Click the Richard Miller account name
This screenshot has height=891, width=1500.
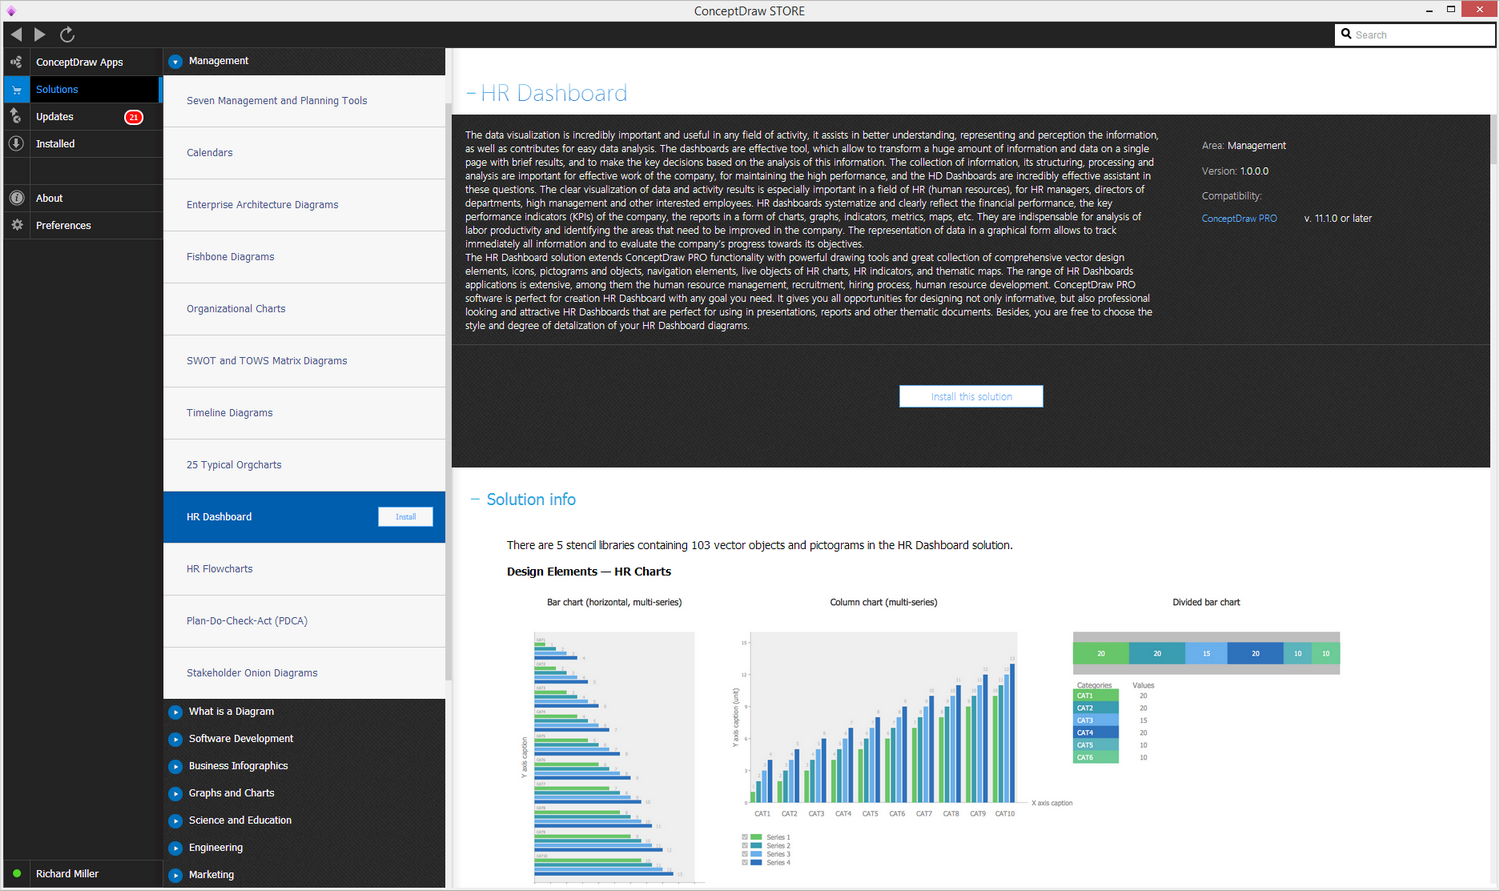[x=67, y=874]
